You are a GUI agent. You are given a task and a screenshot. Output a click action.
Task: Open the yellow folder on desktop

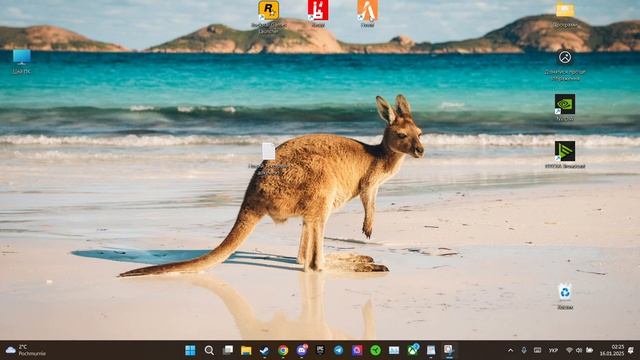click(565, 14)
